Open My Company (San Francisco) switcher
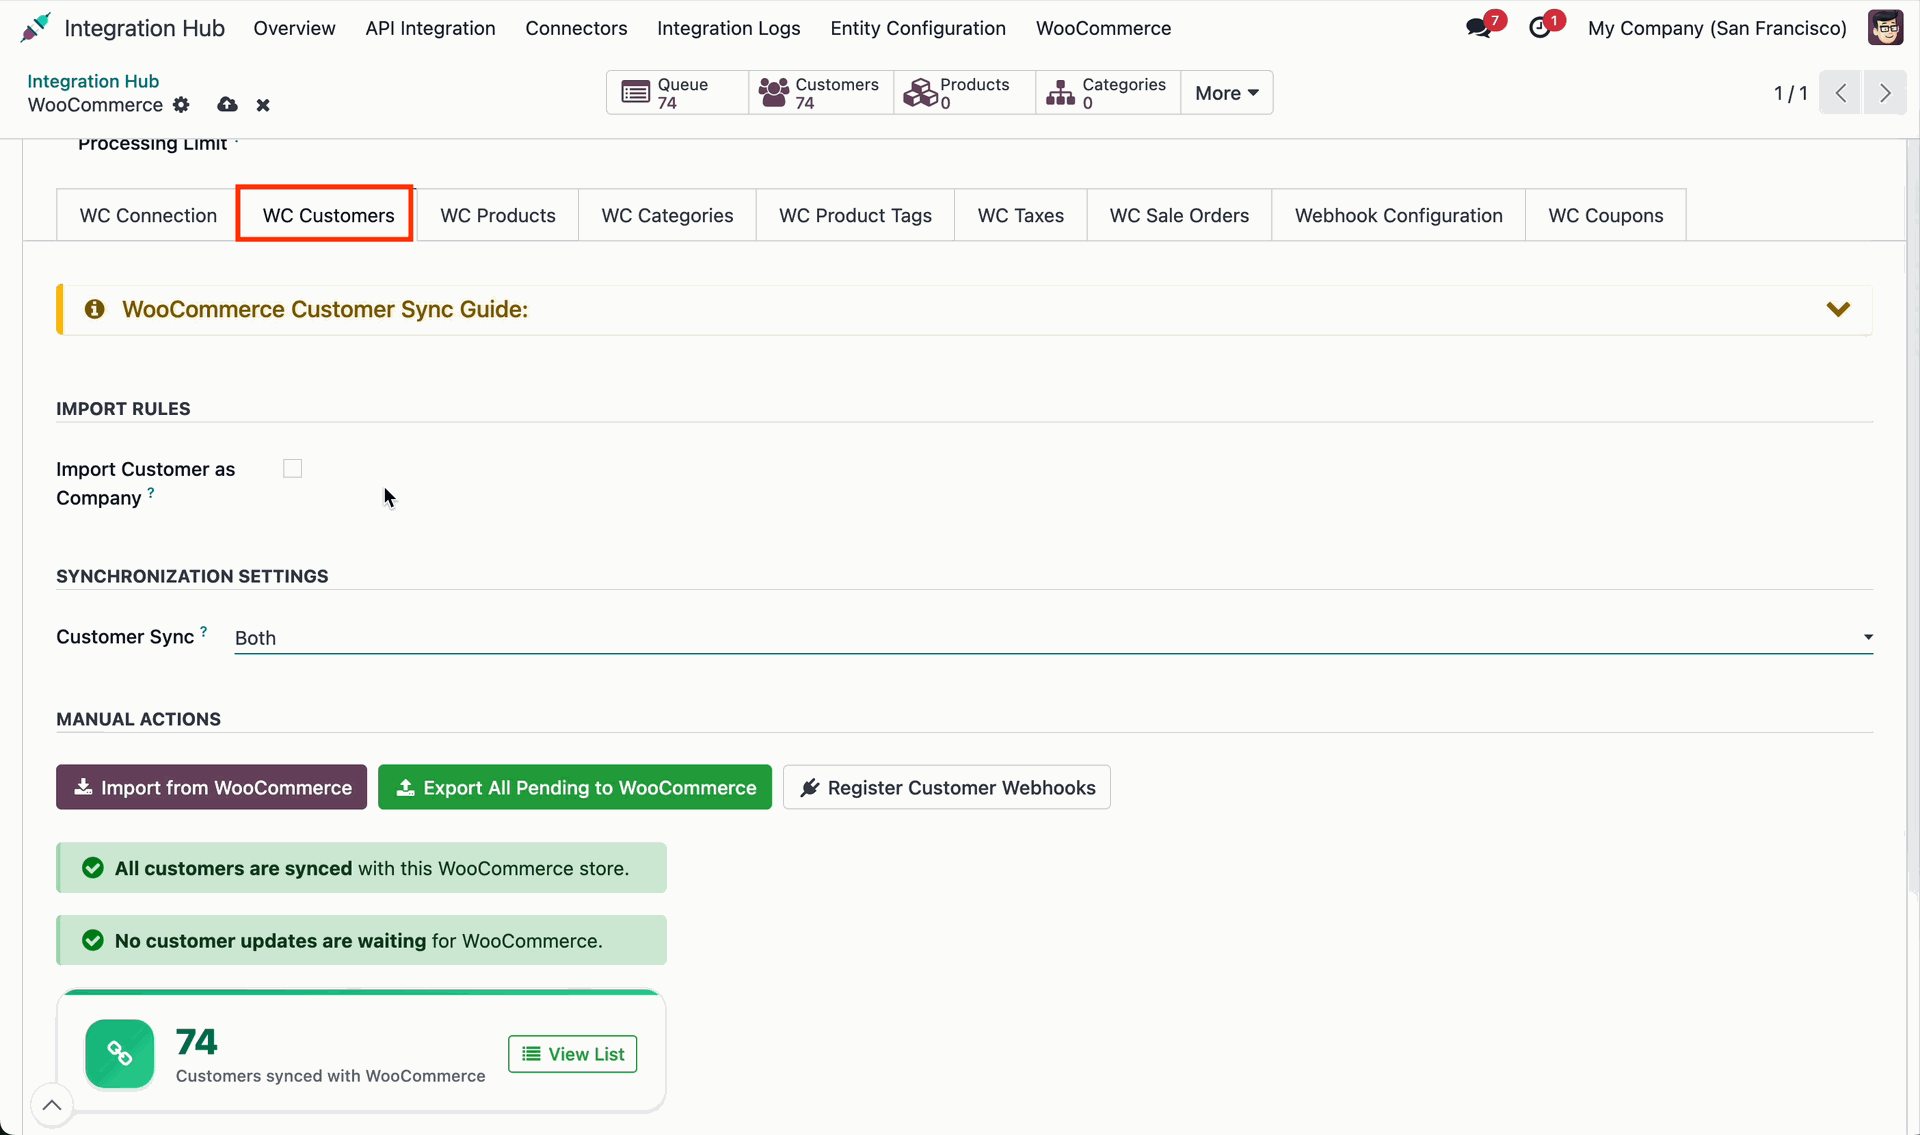Viewport: 1920px width, 1135px height. click(1717, 28)
